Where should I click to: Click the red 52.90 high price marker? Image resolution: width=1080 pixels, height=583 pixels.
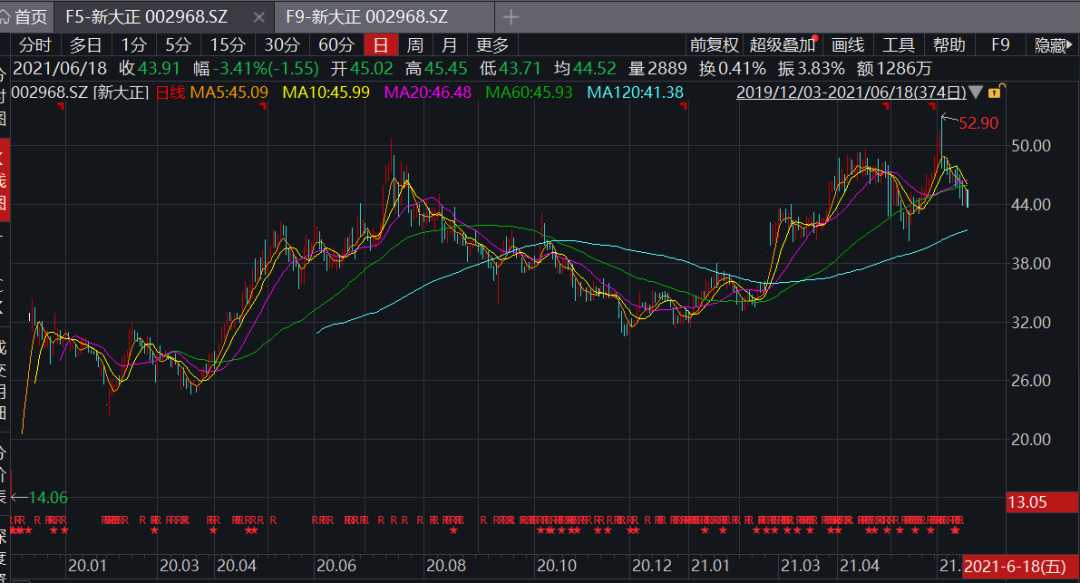(978, 124)
